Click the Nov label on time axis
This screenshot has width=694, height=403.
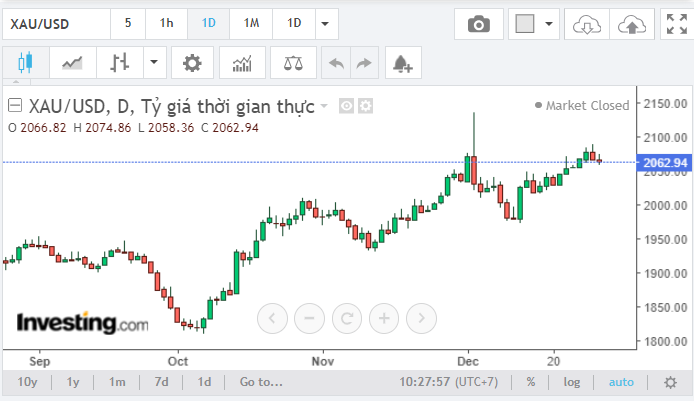click(x=323, y=361)
